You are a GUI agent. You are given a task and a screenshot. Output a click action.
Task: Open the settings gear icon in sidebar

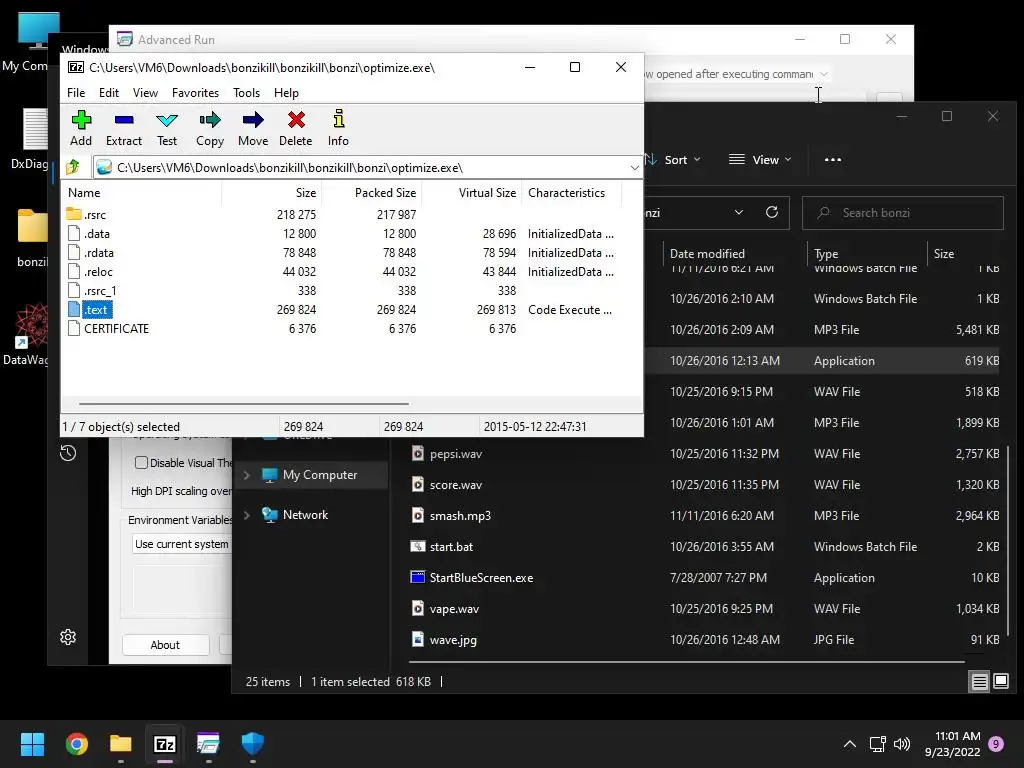coord(68,637)
